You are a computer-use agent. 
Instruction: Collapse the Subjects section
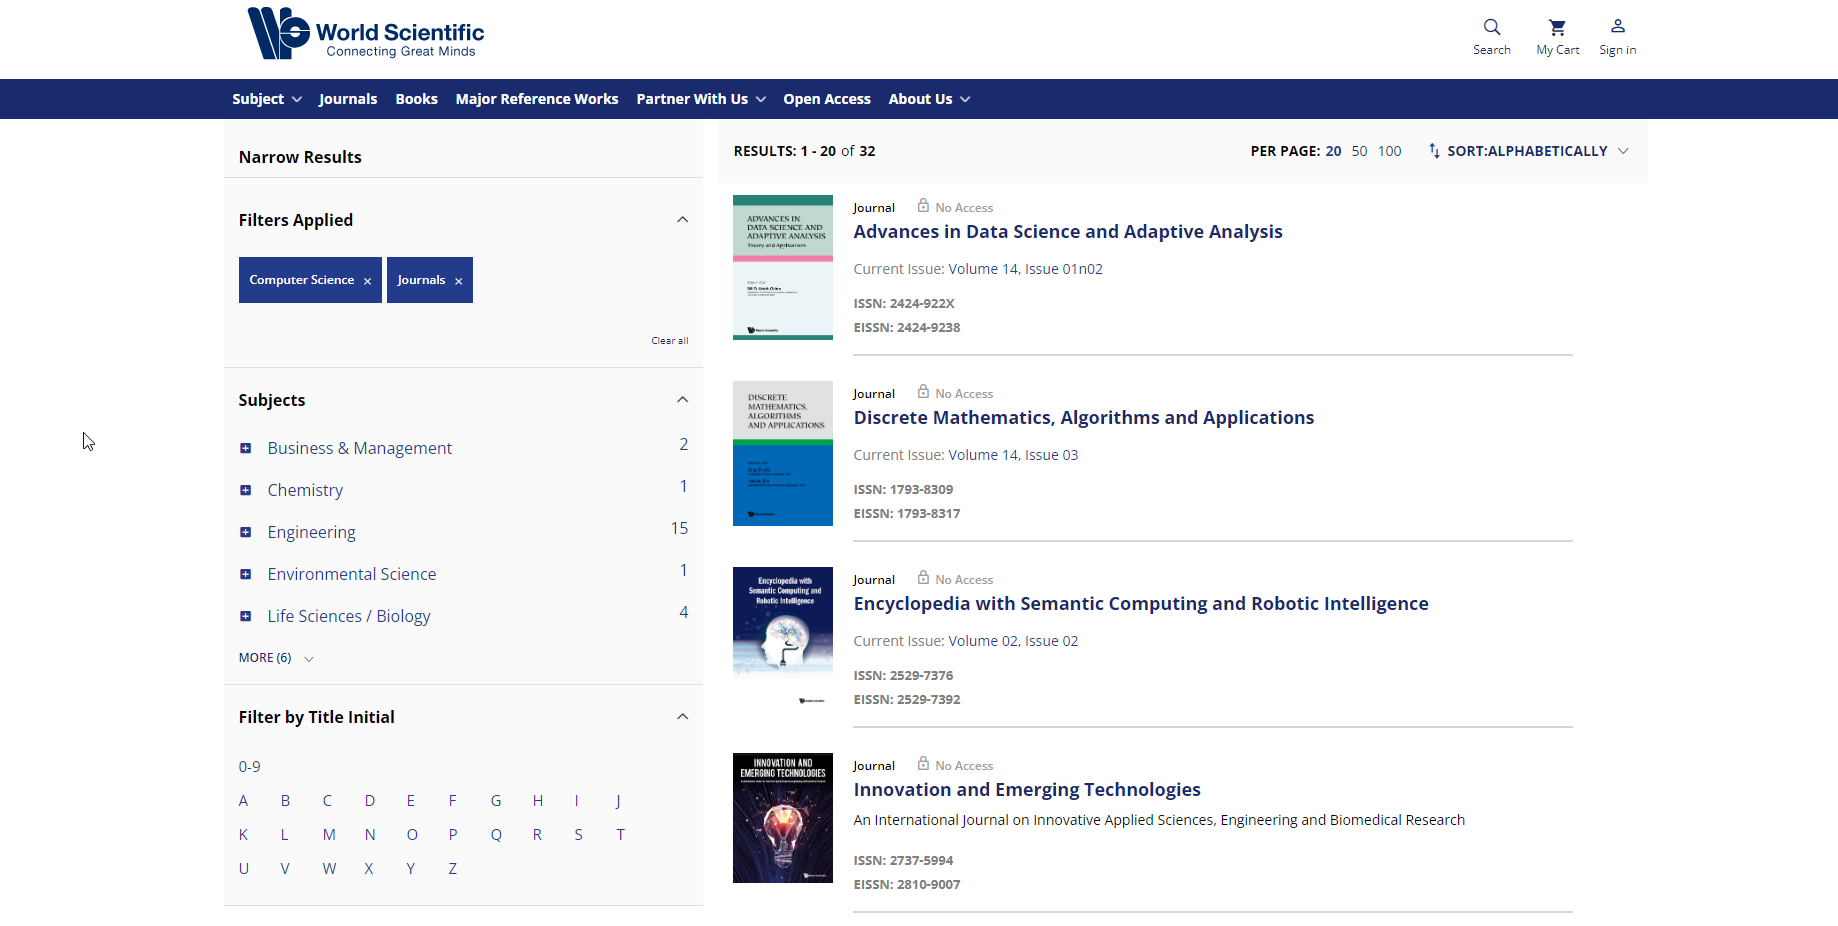point(682,400)
